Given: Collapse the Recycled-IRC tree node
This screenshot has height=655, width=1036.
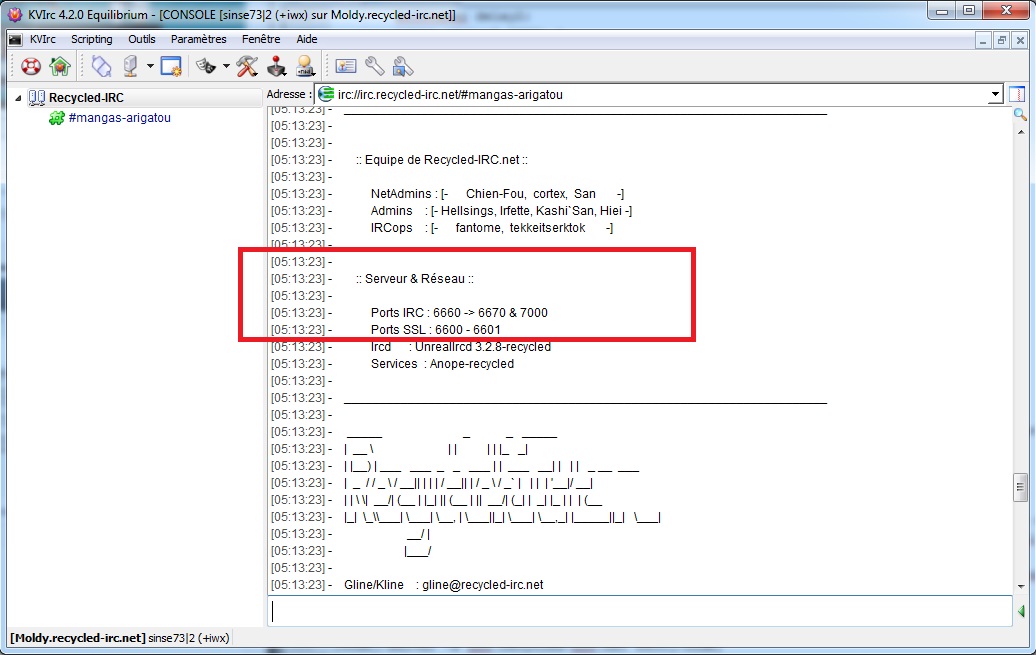Looking at the screenshot, I should click(x=18, y=98).
